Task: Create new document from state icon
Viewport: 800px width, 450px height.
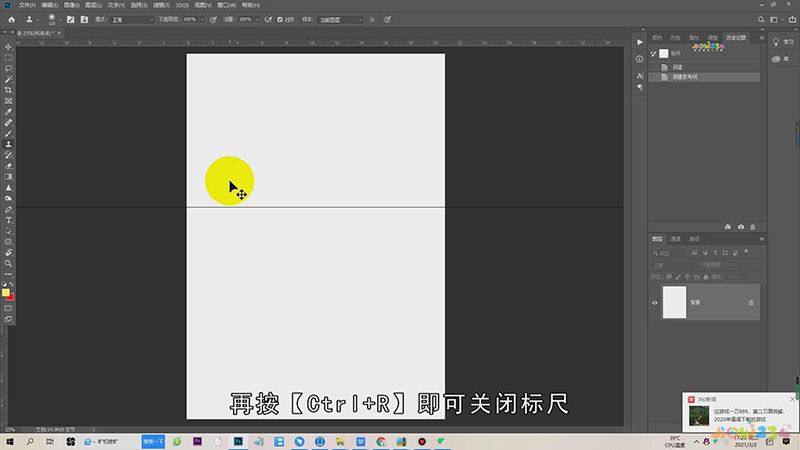Action: pyautogui.click(x=728, y=227)
